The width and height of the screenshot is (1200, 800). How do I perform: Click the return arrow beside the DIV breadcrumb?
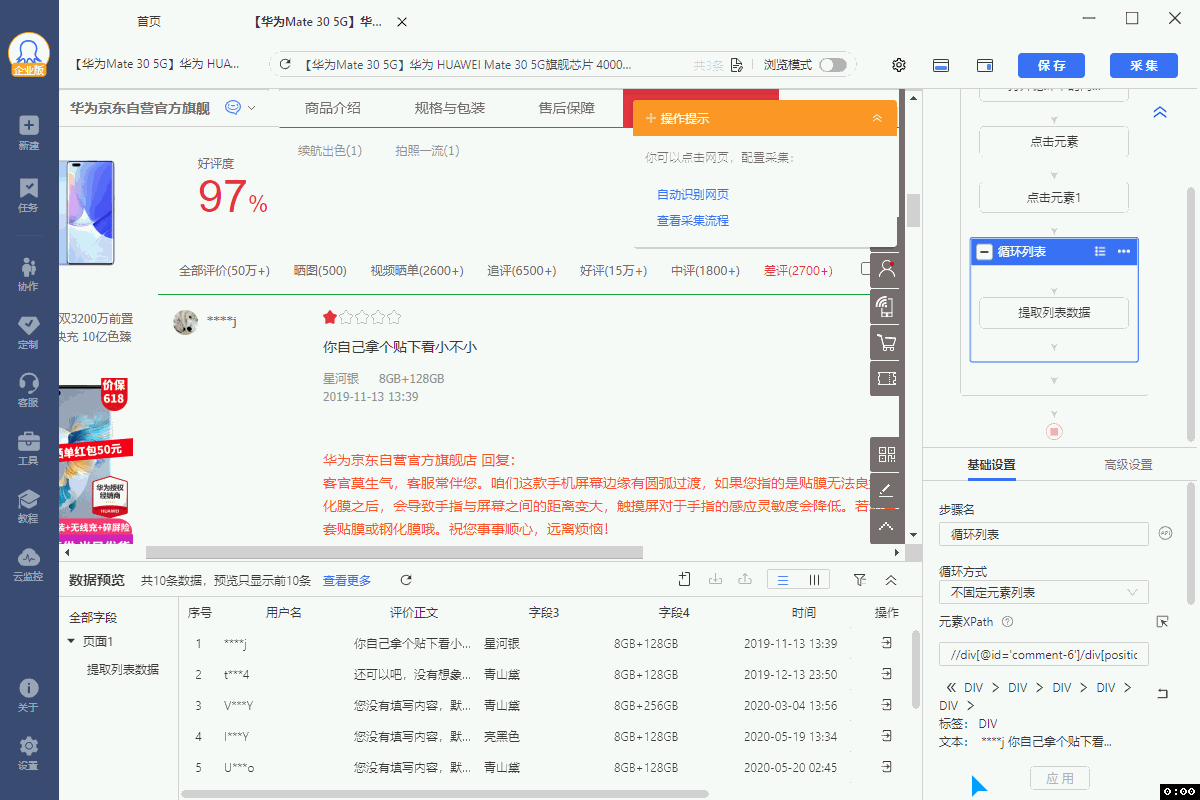tap(1162, 694)
